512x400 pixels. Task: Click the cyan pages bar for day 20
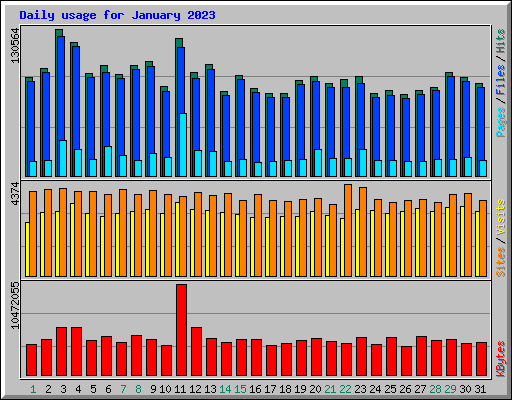coord(318,163)
